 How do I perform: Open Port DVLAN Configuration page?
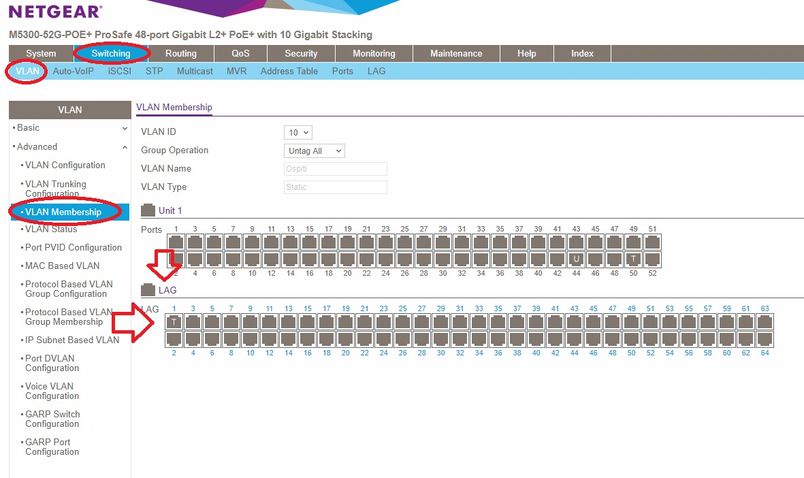(x=52, y=363)
